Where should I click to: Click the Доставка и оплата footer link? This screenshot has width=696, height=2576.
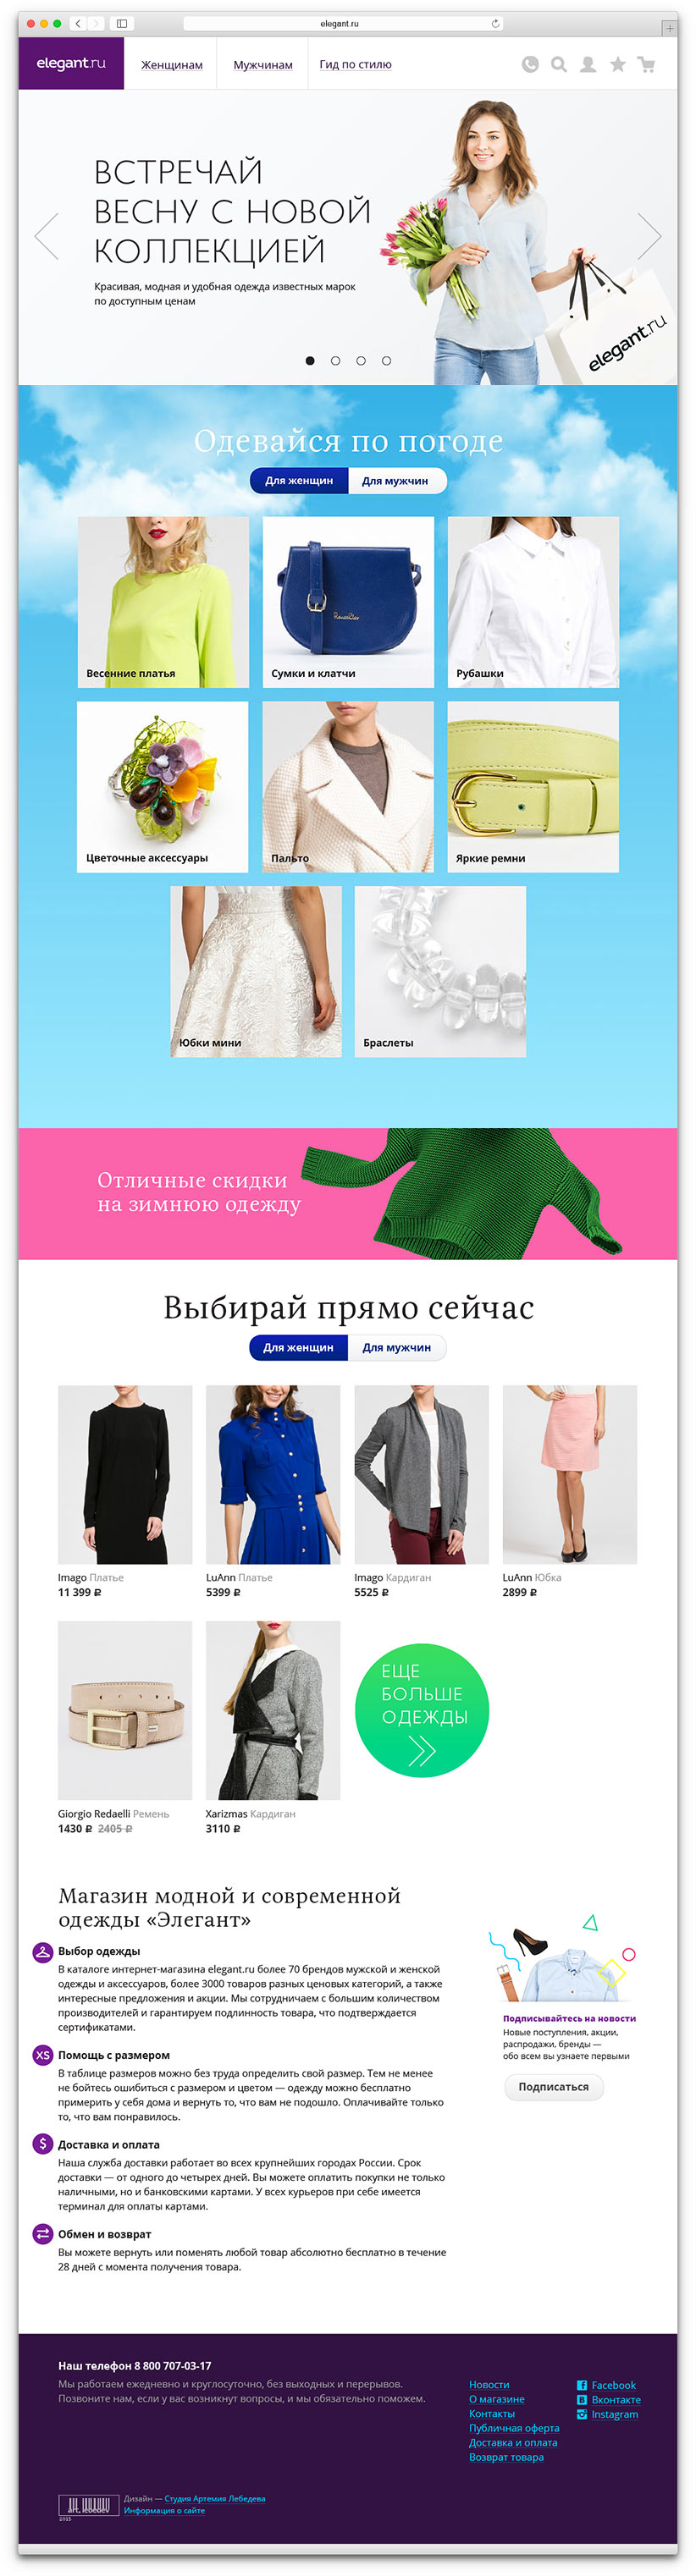(x=513, y=2442)
